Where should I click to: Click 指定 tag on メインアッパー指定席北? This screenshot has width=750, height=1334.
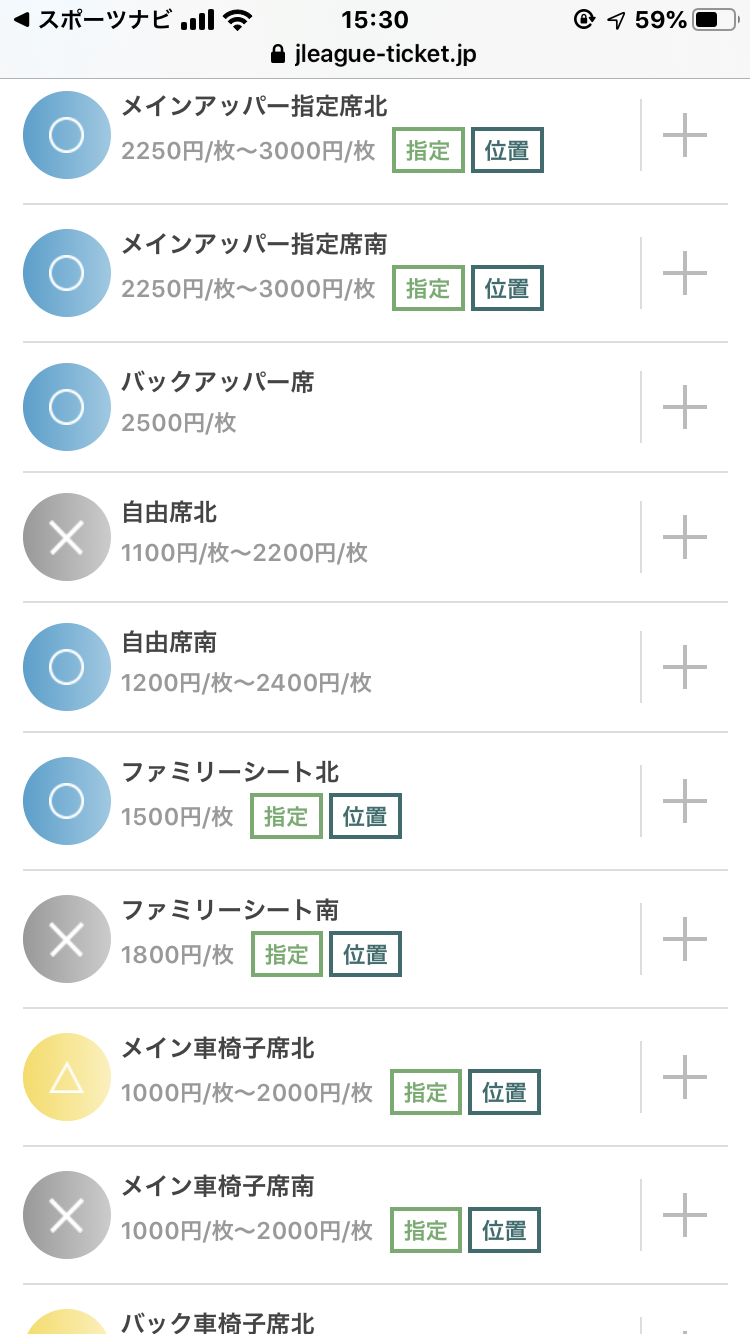[428, 151]
